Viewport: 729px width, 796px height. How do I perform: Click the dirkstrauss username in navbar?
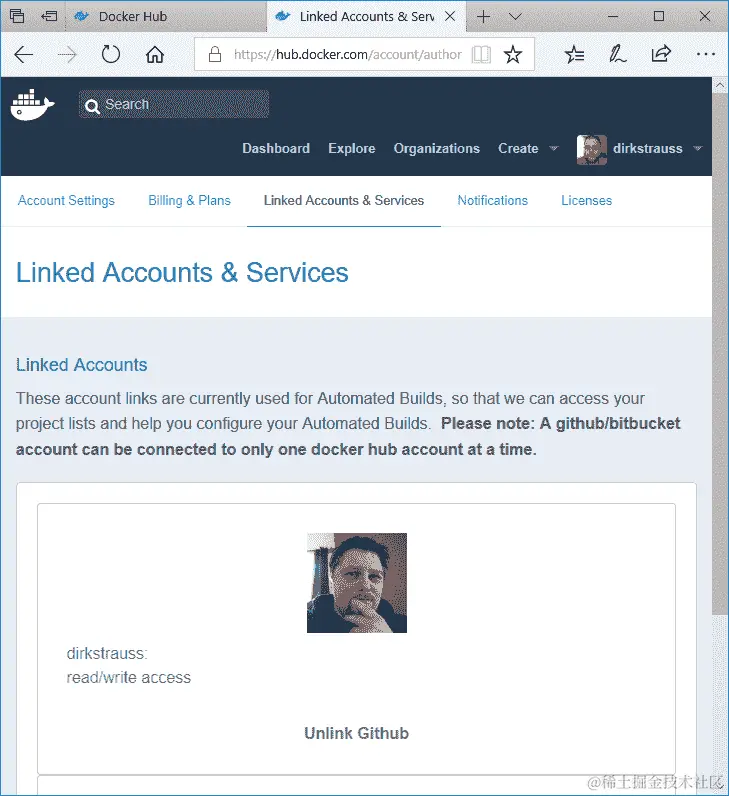[x=647, y=148]
